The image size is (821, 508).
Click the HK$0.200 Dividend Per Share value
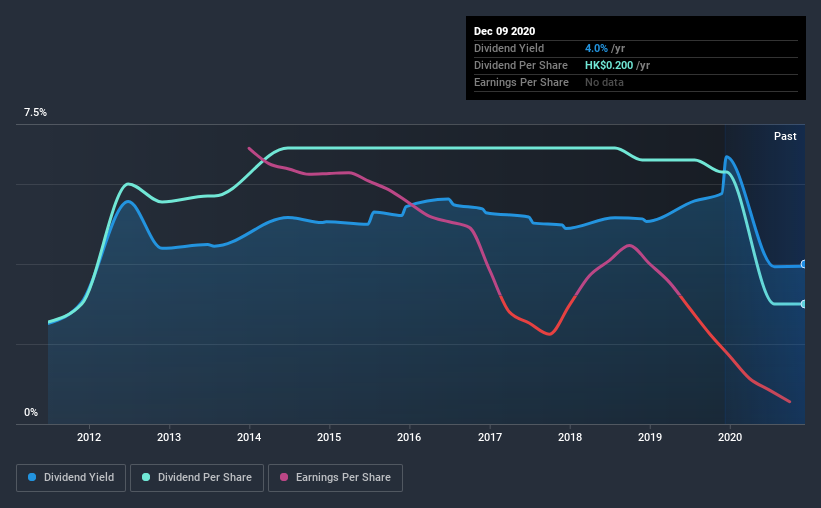[609, 65]
